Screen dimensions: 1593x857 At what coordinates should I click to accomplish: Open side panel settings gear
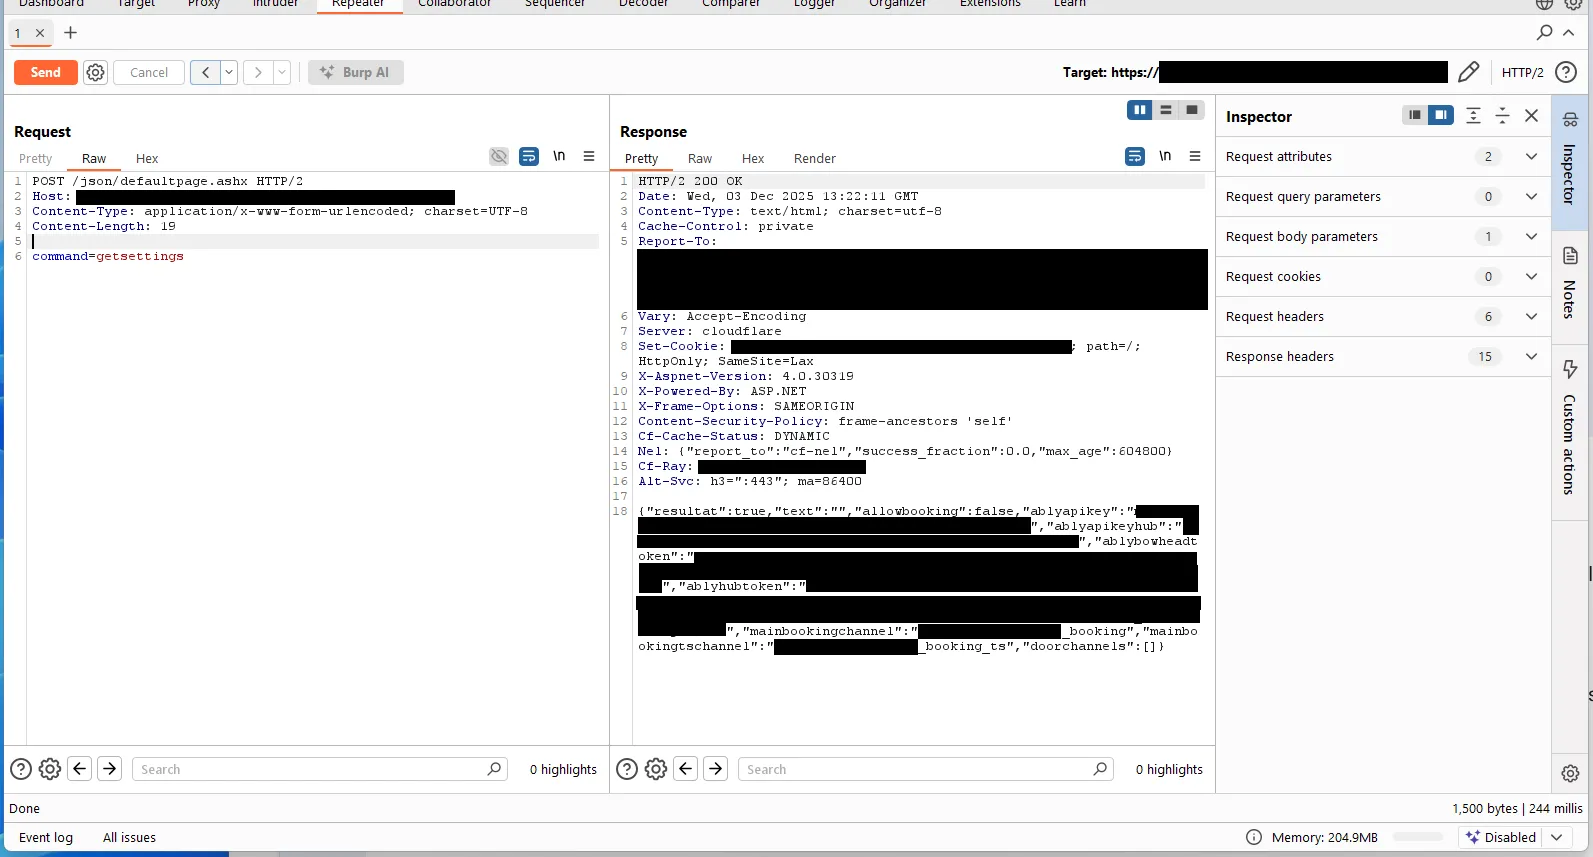click(x=1570, y=773)
